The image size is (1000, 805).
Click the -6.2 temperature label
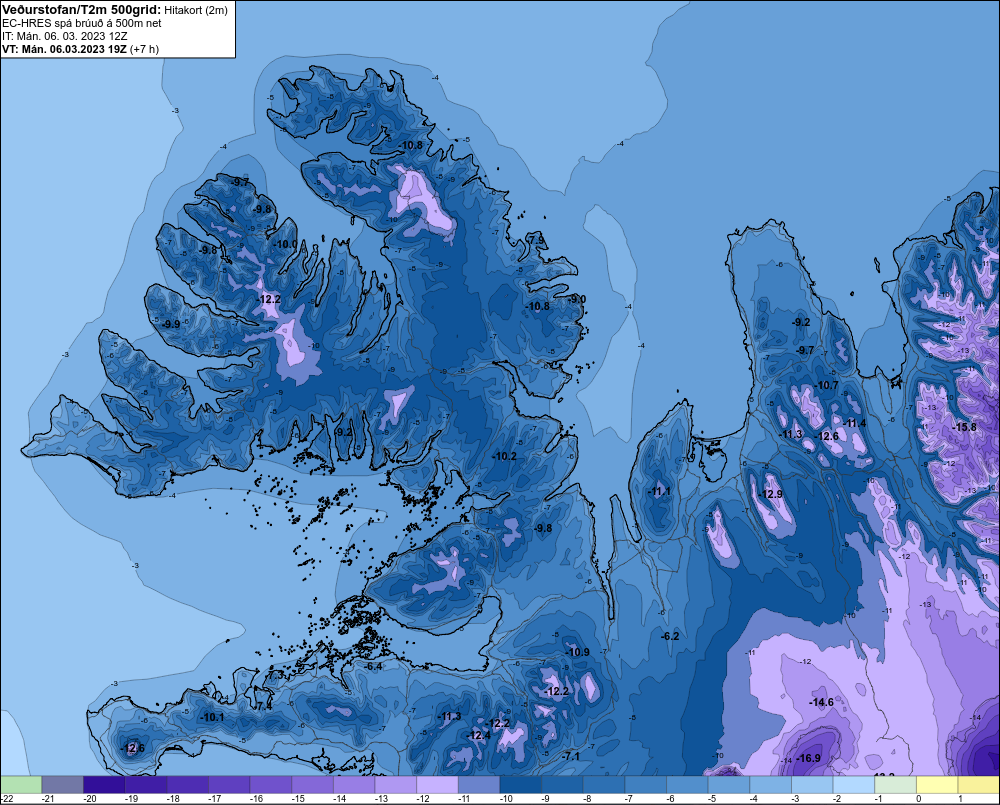pos(670,636)
